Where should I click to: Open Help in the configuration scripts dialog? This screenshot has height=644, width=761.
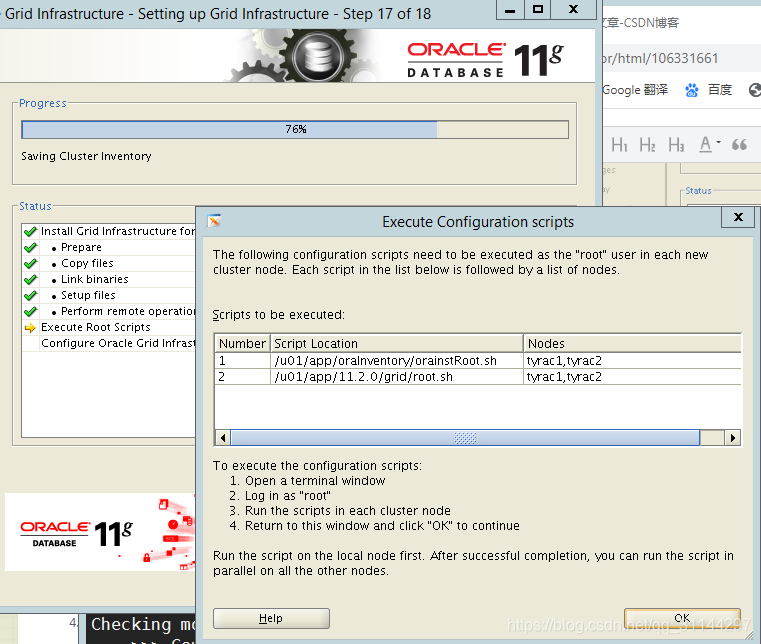tap(271, 618)
